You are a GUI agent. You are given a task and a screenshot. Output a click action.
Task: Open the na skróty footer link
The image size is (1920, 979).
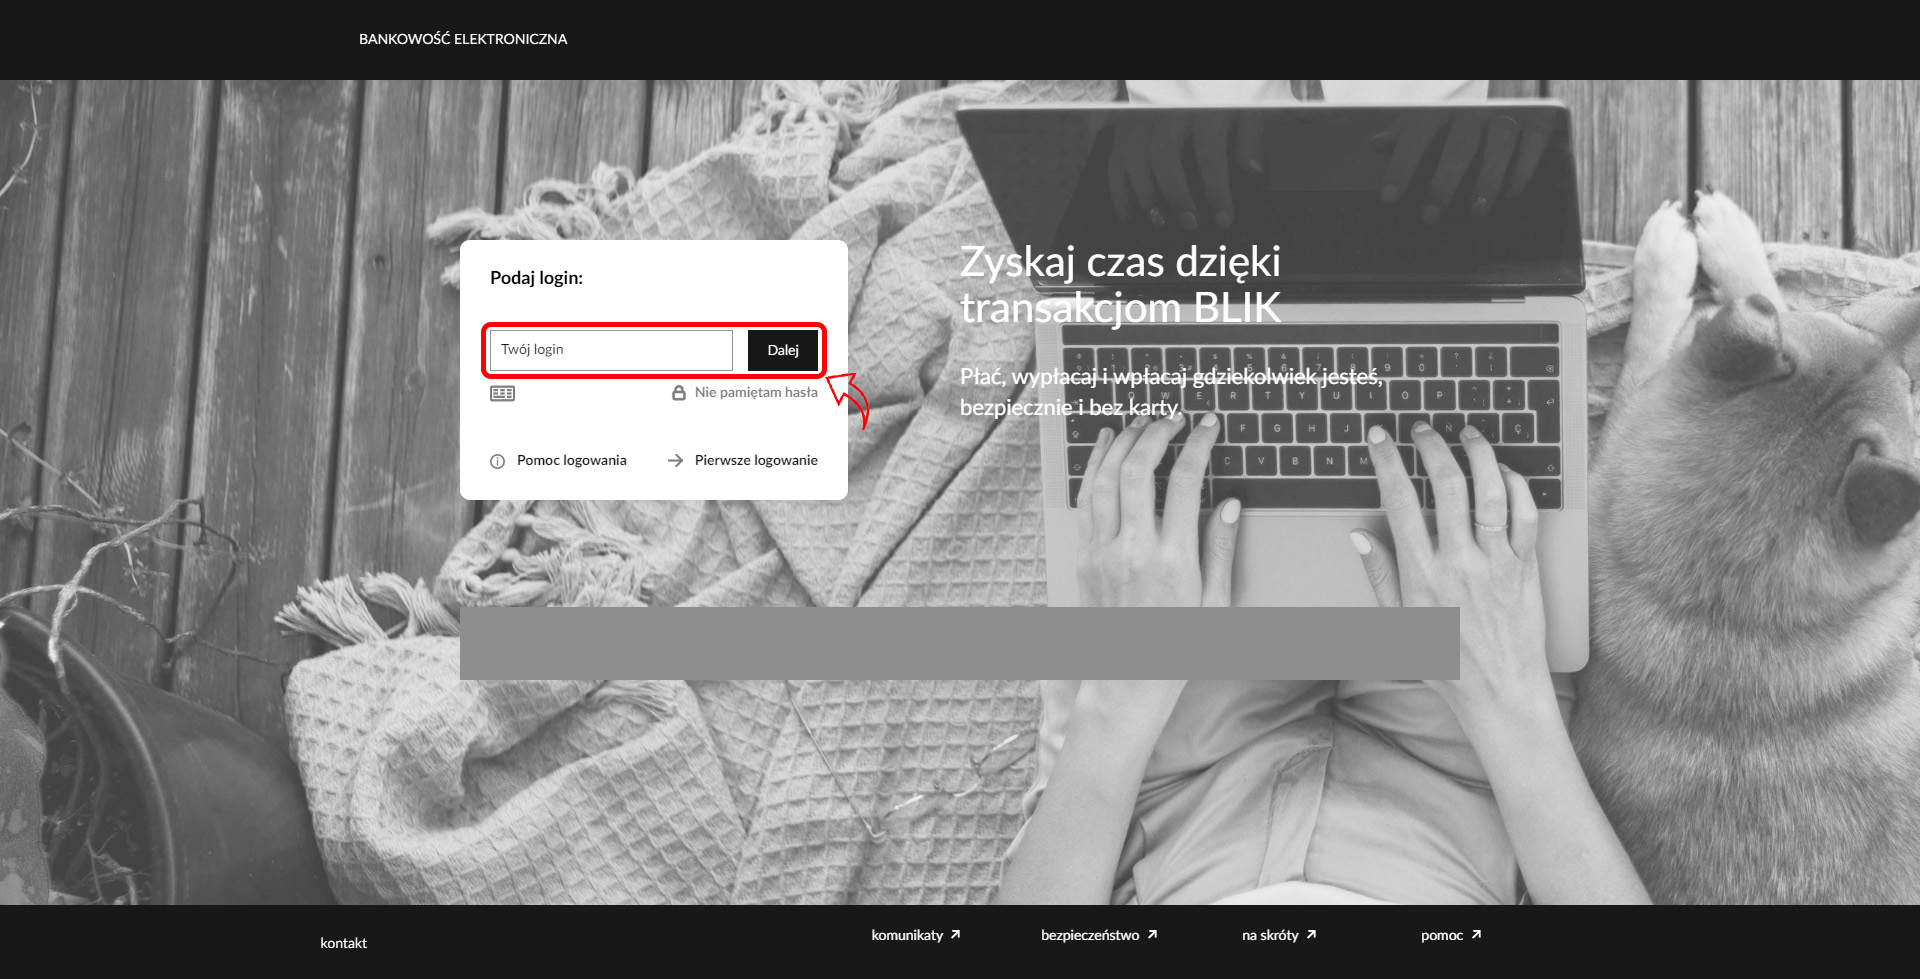click(1269, 935)
